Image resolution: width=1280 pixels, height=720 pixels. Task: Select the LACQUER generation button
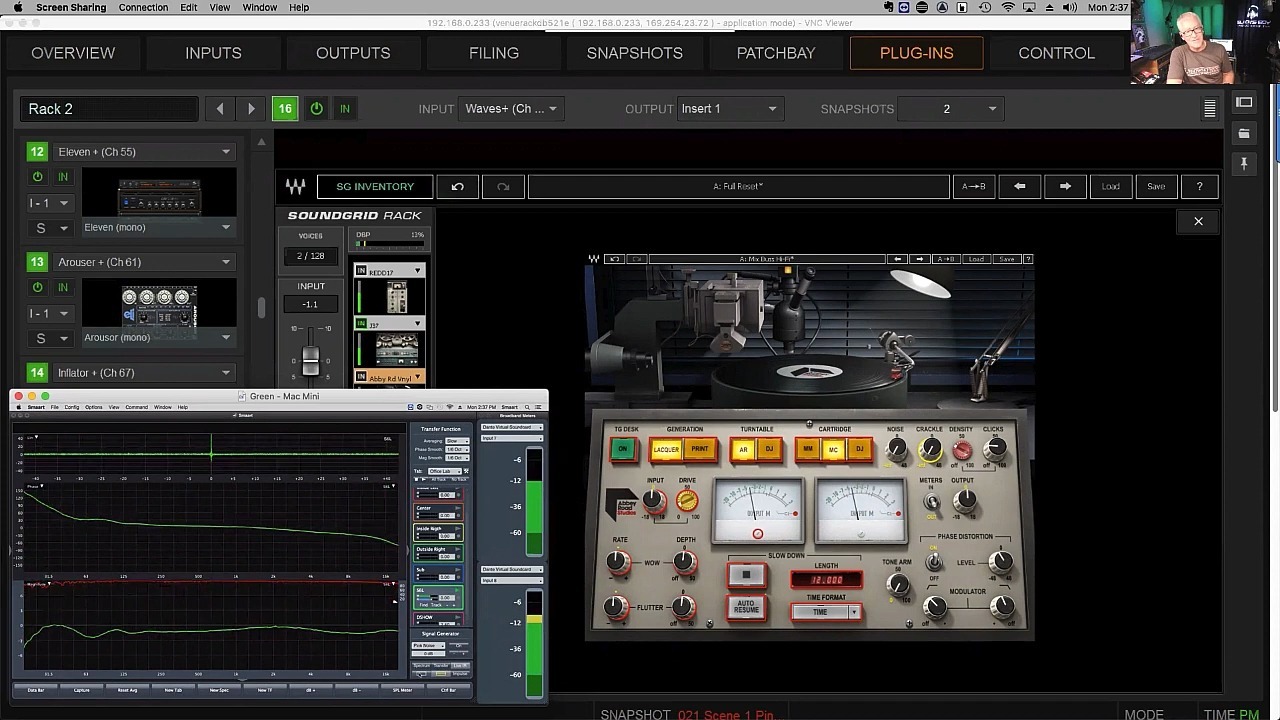point(666,450)
